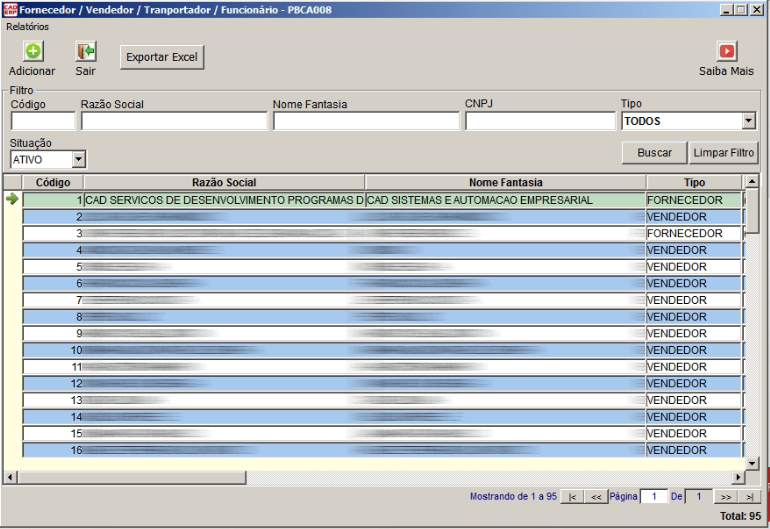
Task: Click VENDEDOR type in row 2
Action: click(x=694, y=217)
